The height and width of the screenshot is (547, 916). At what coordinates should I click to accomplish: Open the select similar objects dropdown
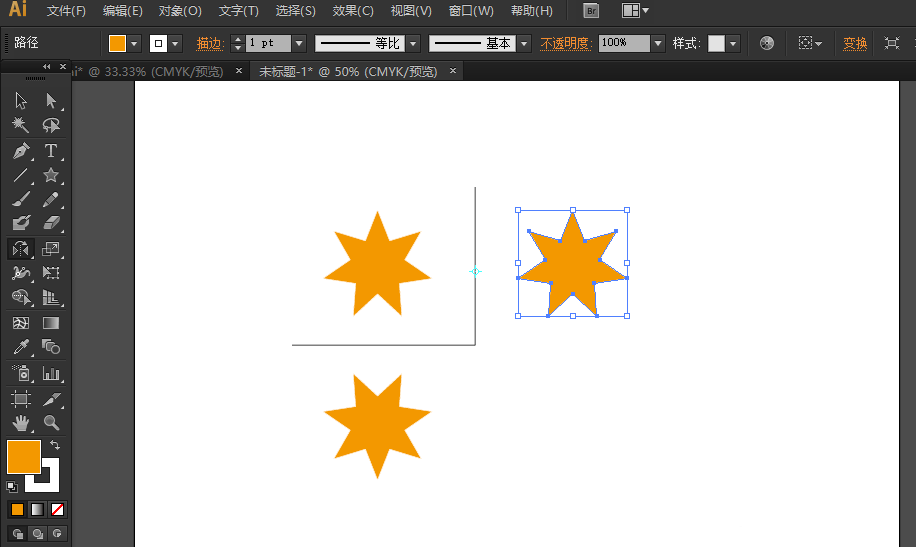(810, 43)
